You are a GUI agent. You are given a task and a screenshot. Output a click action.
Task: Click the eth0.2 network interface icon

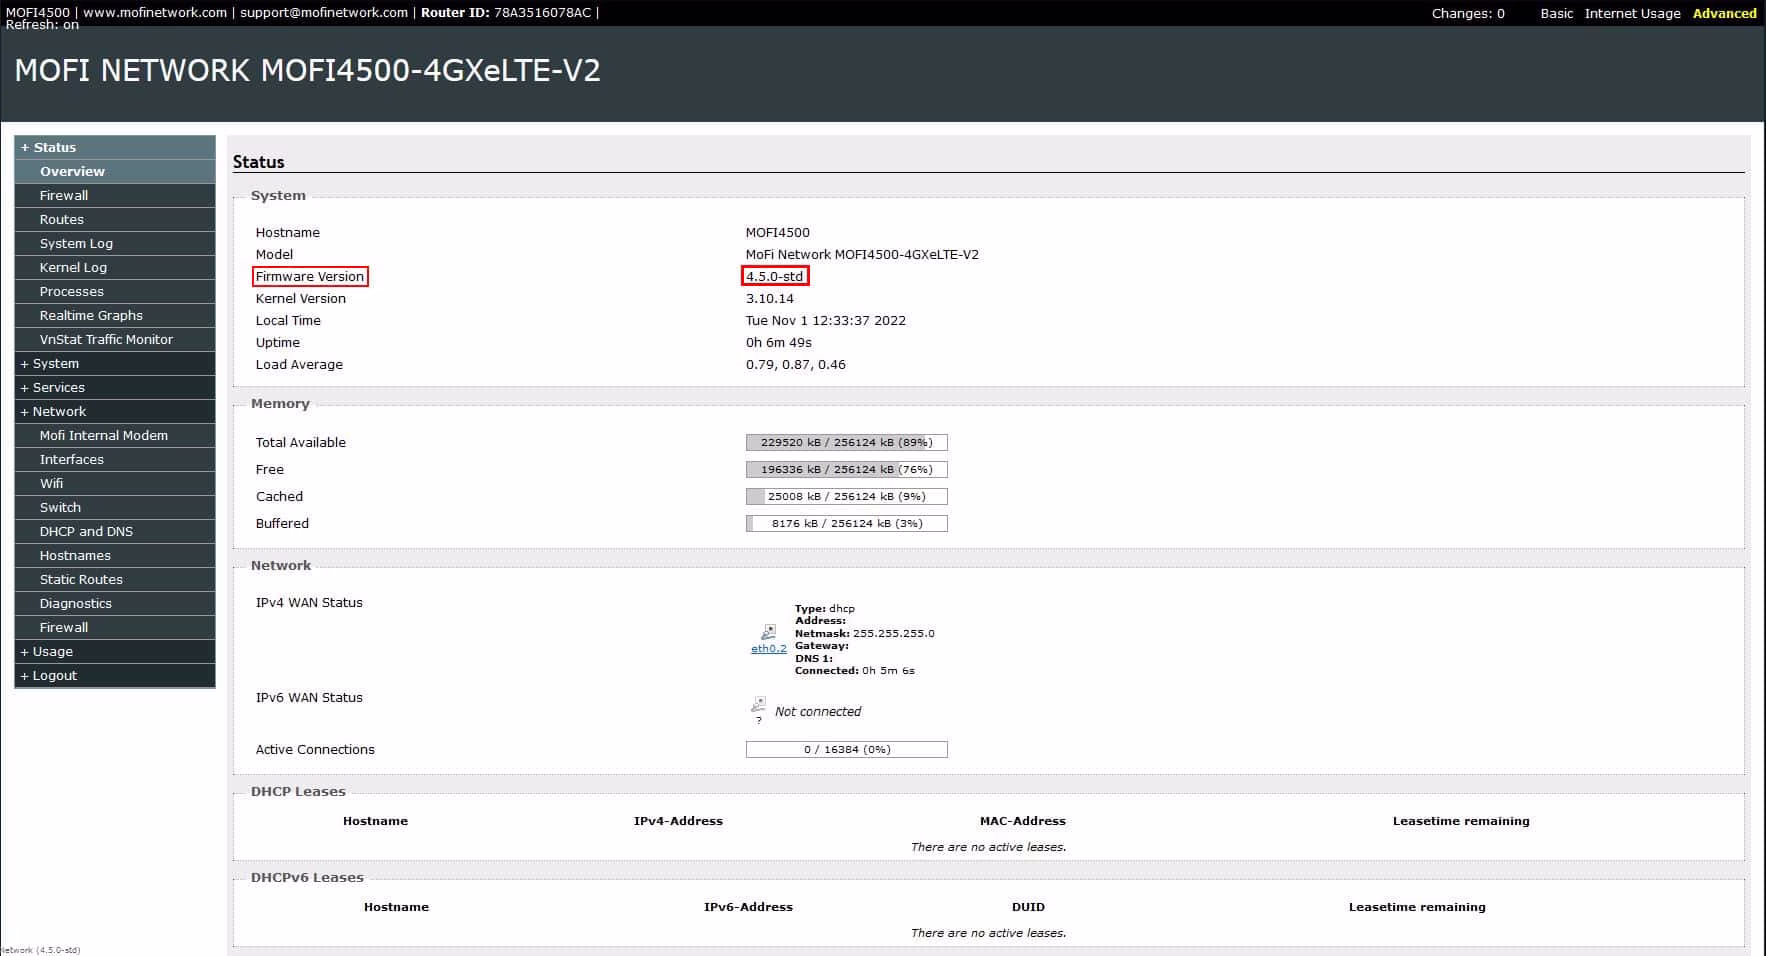click(x=768, y=632)
